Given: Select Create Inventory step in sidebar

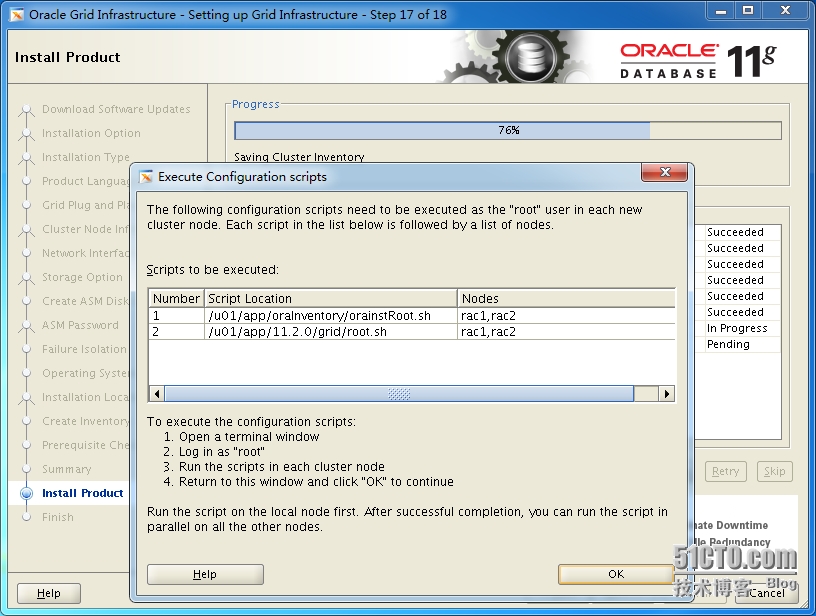Looking at the screenshot, I should 85,421.
